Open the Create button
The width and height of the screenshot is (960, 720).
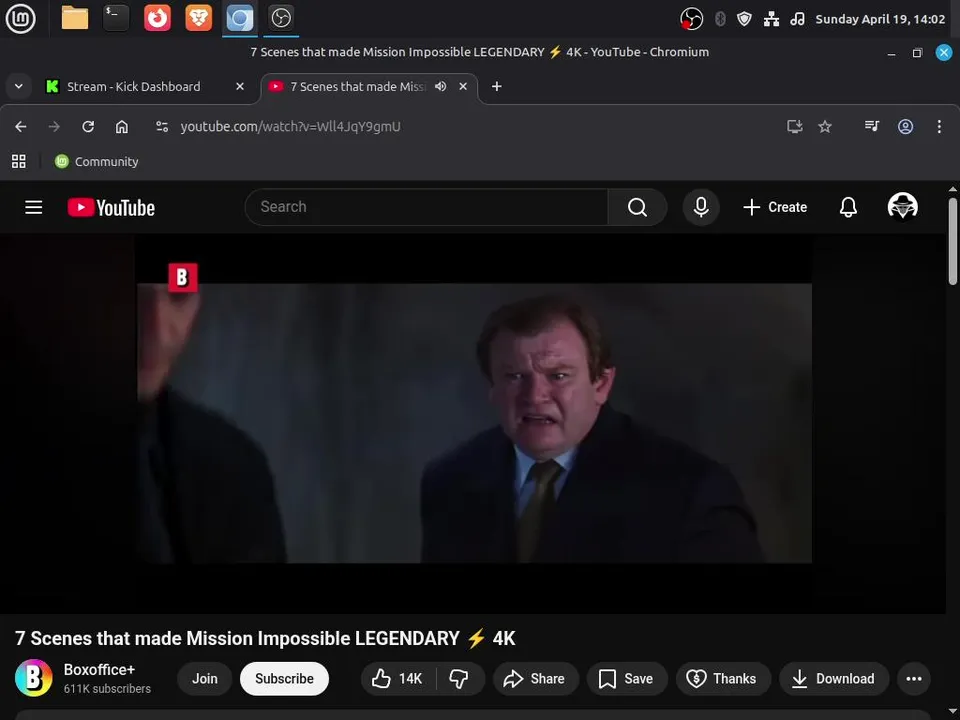(x=775, y=207)
